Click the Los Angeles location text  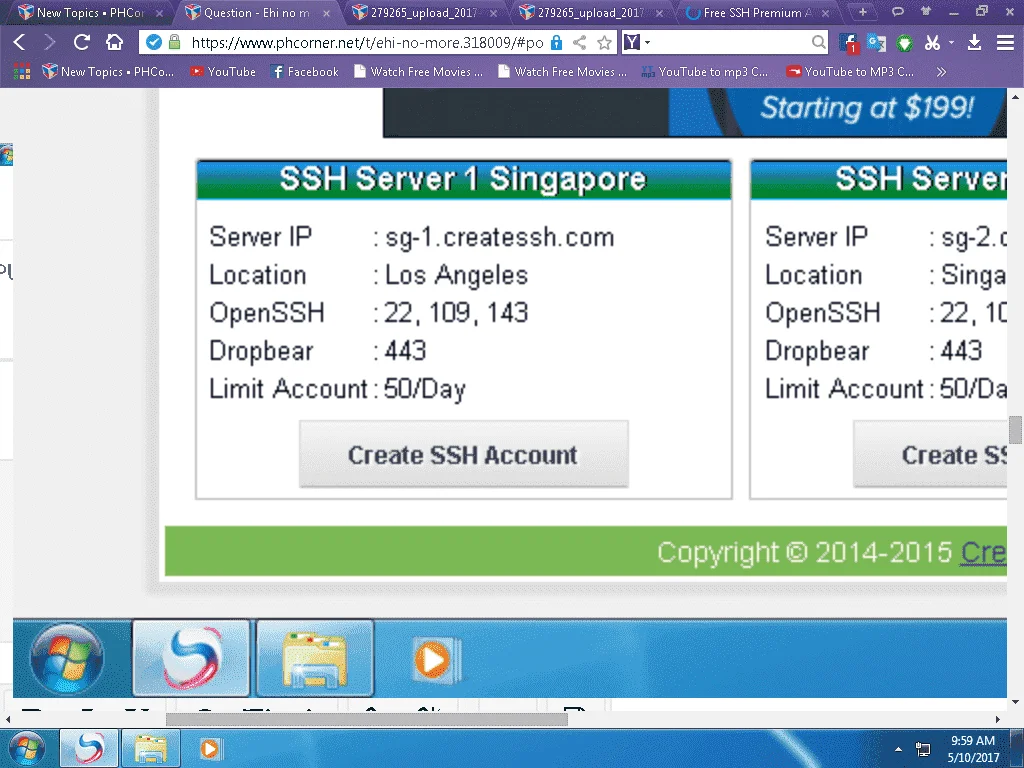point(456,275)
